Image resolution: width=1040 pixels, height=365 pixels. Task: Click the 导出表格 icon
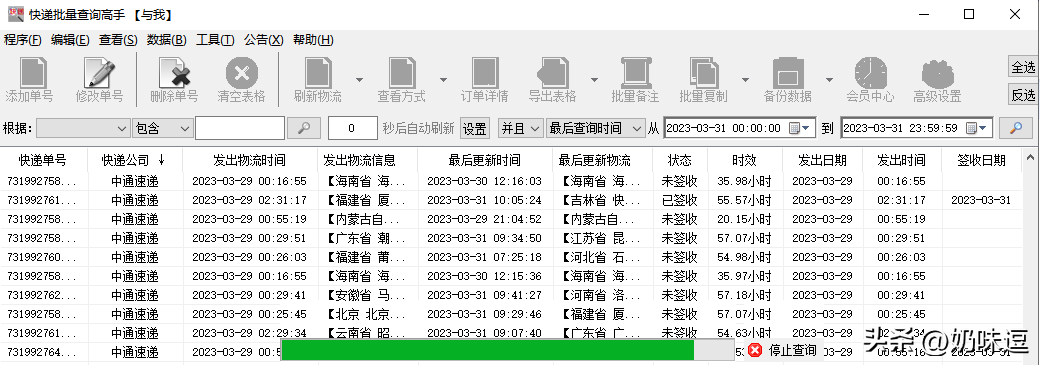point(552,73)
